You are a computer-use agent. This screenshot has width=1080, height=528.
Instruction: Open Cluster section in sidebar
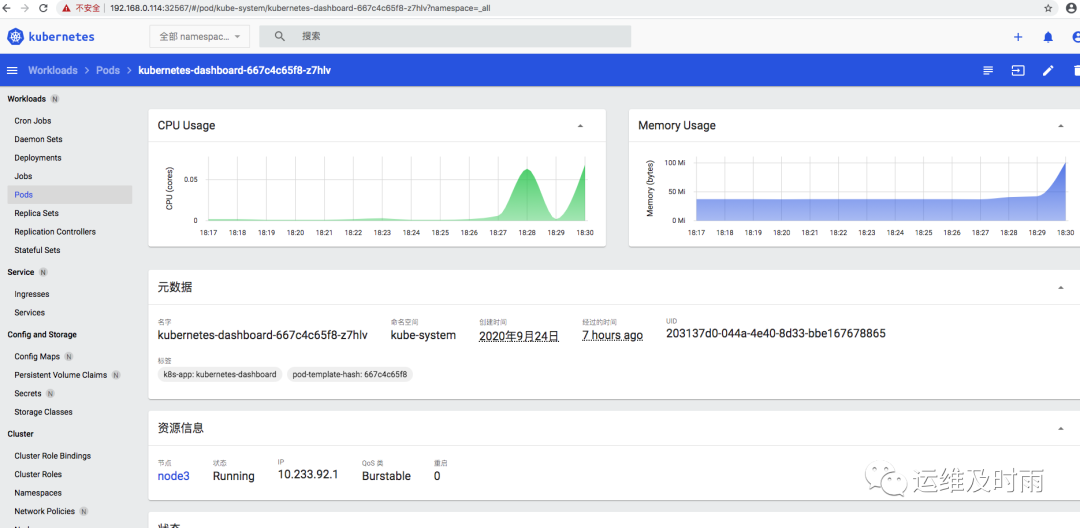coord(21,434)
